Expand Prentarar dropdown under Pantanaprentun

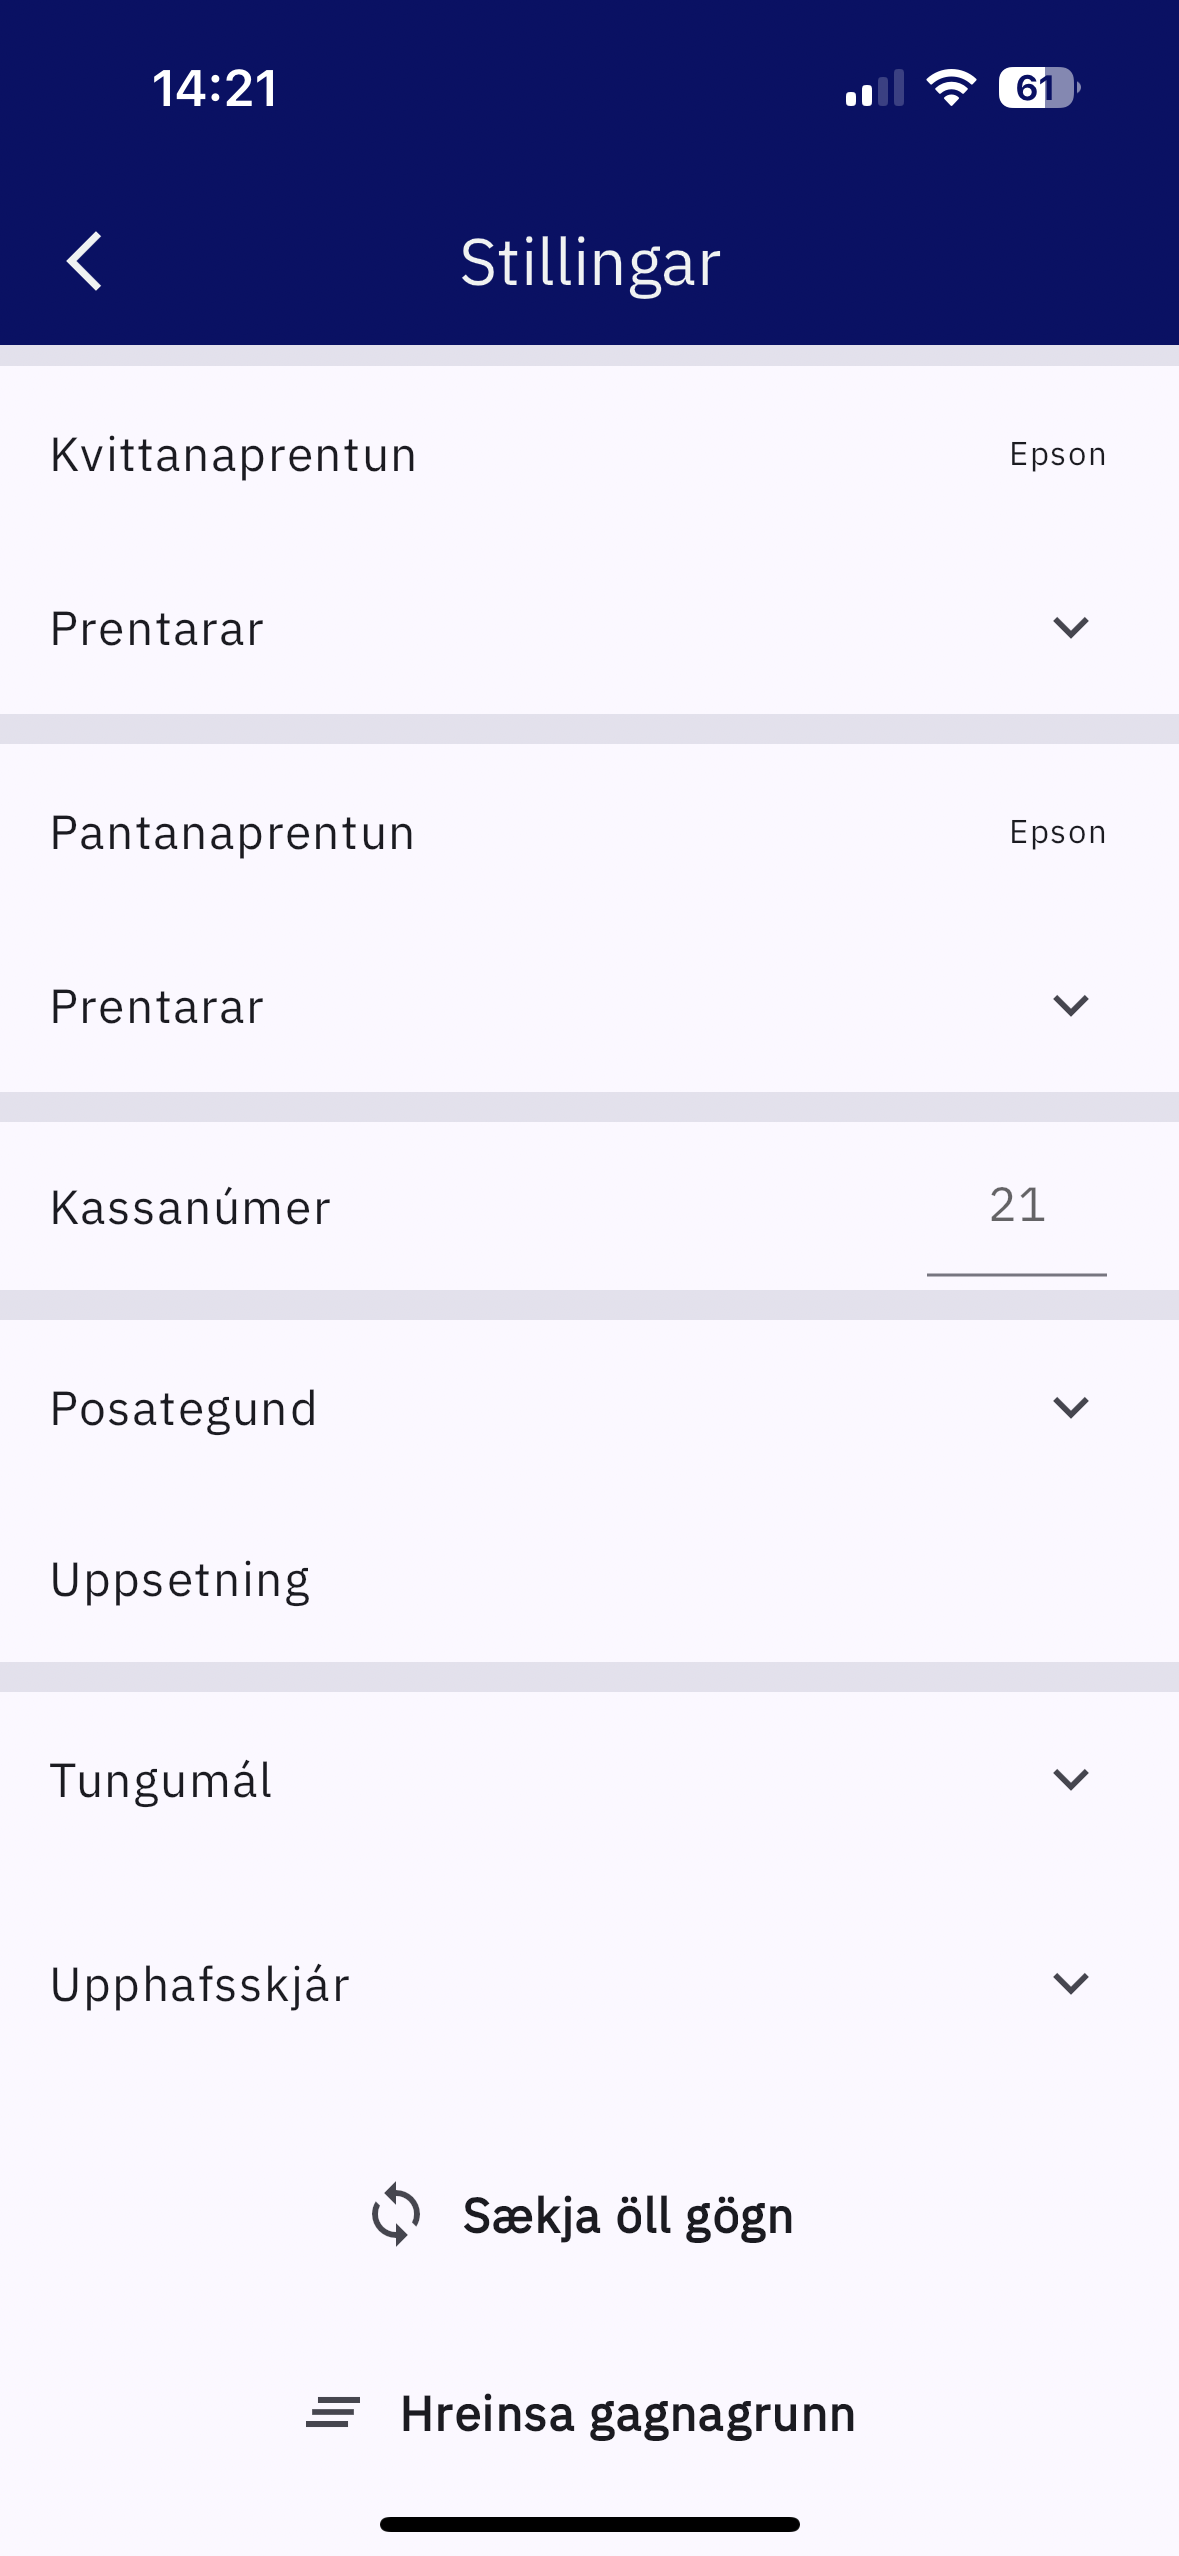pyautogui.click(x=1070, y=1006)
